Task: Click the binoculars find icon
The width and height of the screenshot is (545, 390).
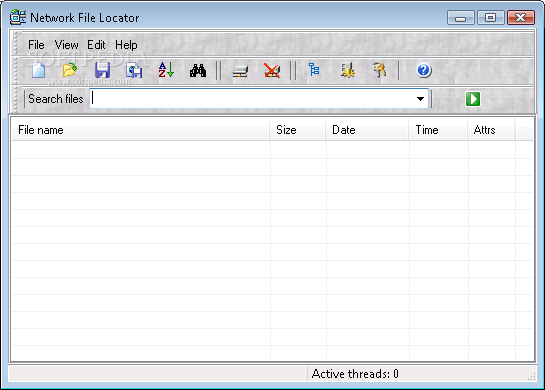Action: coord(198,70)
